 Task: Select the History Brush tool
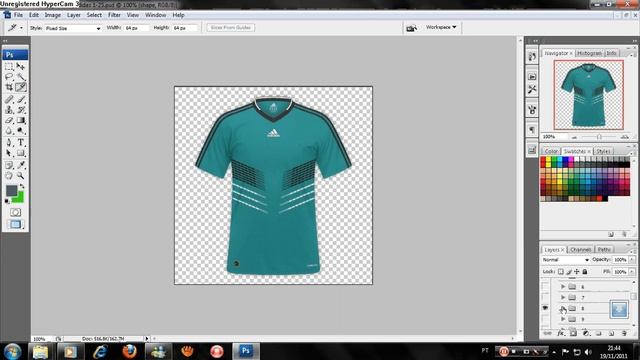tap(21, 110)
